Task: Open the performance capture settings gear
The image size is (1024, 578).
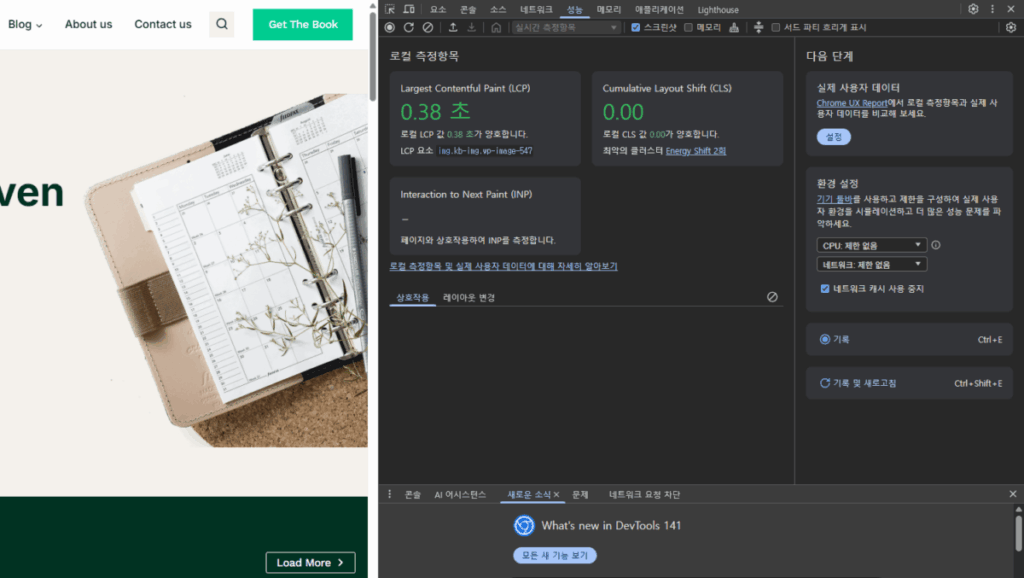Action: pyautogui.click(x=1010, y=27)
